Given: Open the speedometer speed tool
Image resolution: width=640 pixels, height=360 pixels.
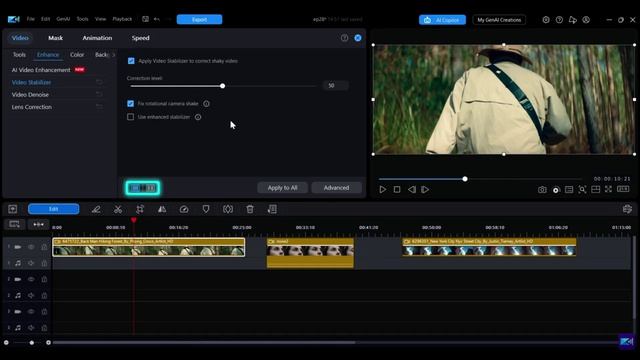Looking at the screenshot, I should point(184,209).
